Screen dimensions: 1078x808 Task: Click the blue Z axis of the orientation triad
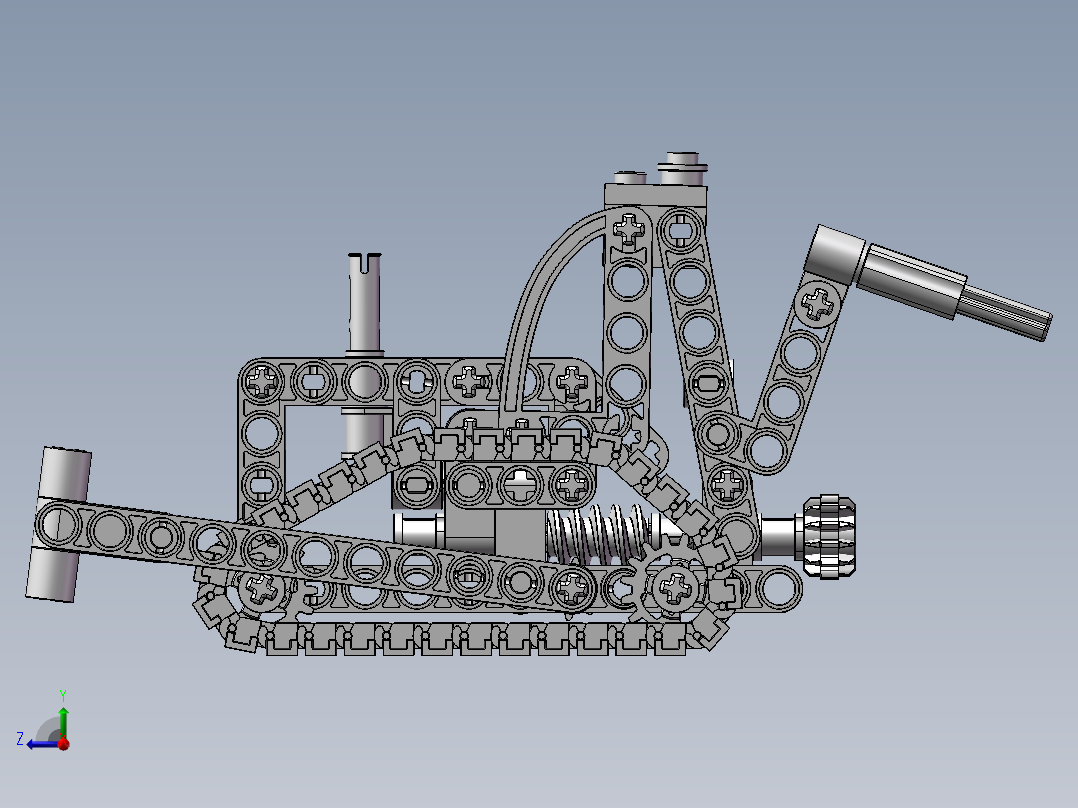pos(43,744)
